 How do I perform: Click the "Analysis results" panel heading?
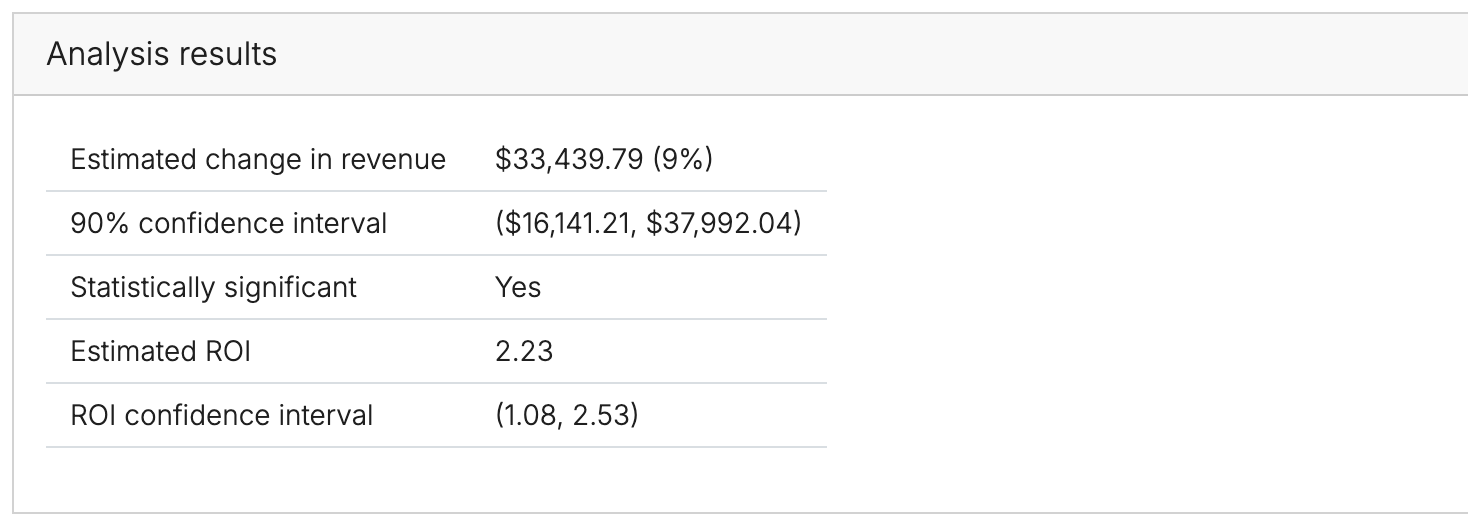click(161, 54)
